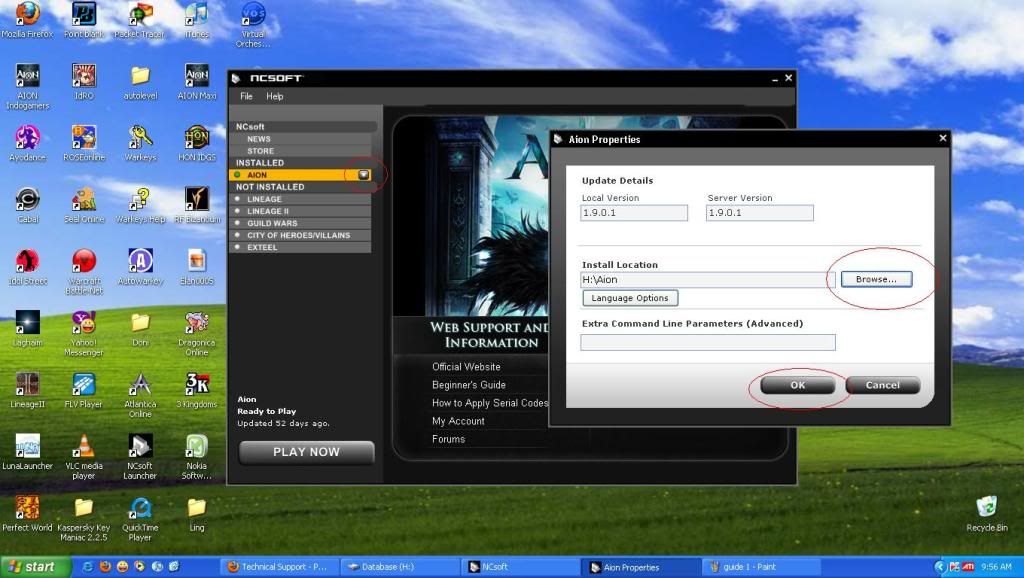Image resolution: width=1024 pixels, height=578 pixels.
Task: Open File menu in NCsoft launcher
Action: (x=246, y=96)
